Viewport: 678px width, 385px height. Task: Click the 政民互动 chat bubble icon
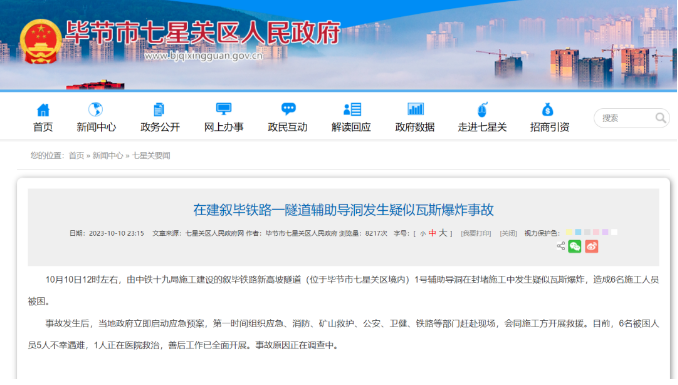pyautogui.click(x=288, y=109)
